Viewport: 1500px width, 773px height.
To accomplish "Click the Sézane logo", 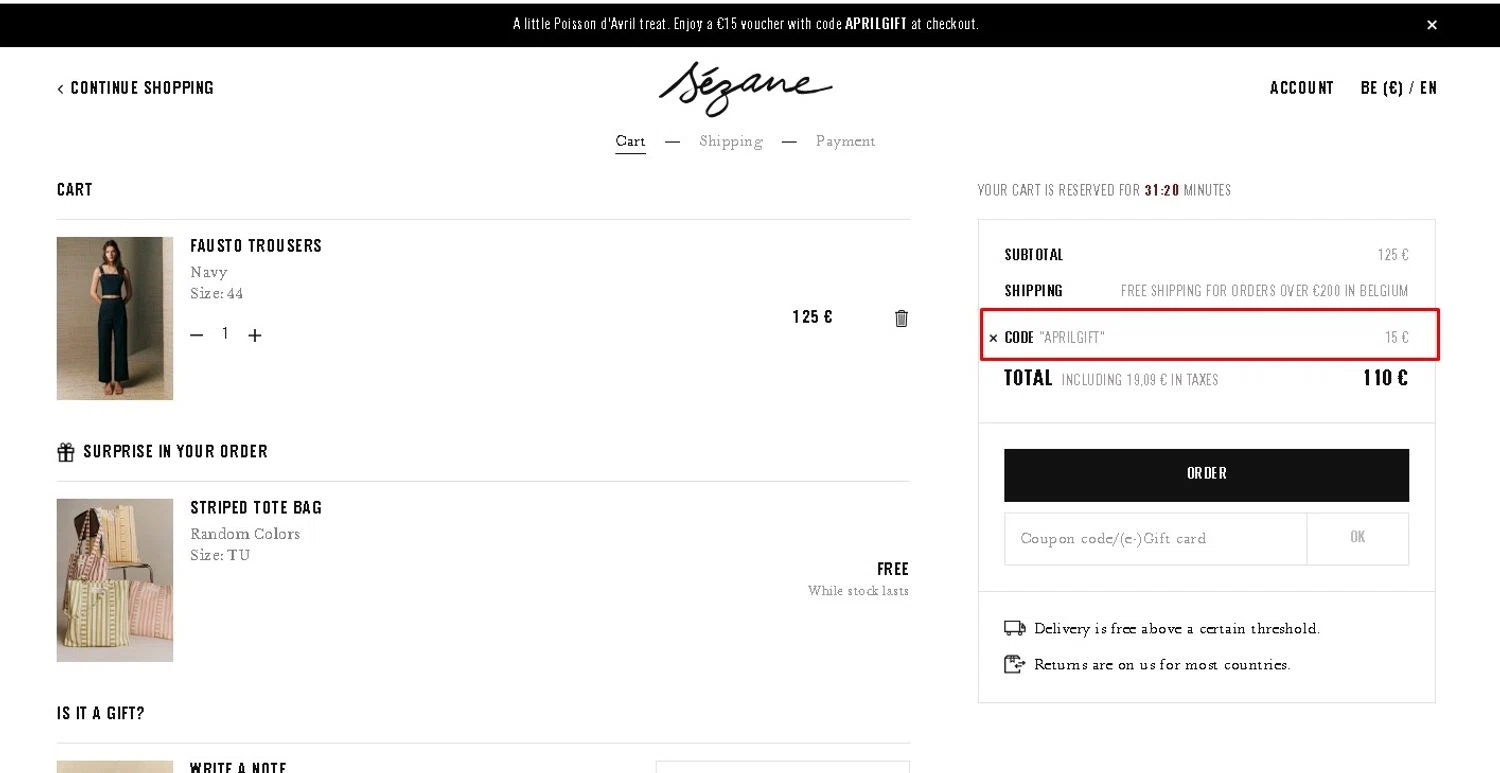I will [745, 87].
